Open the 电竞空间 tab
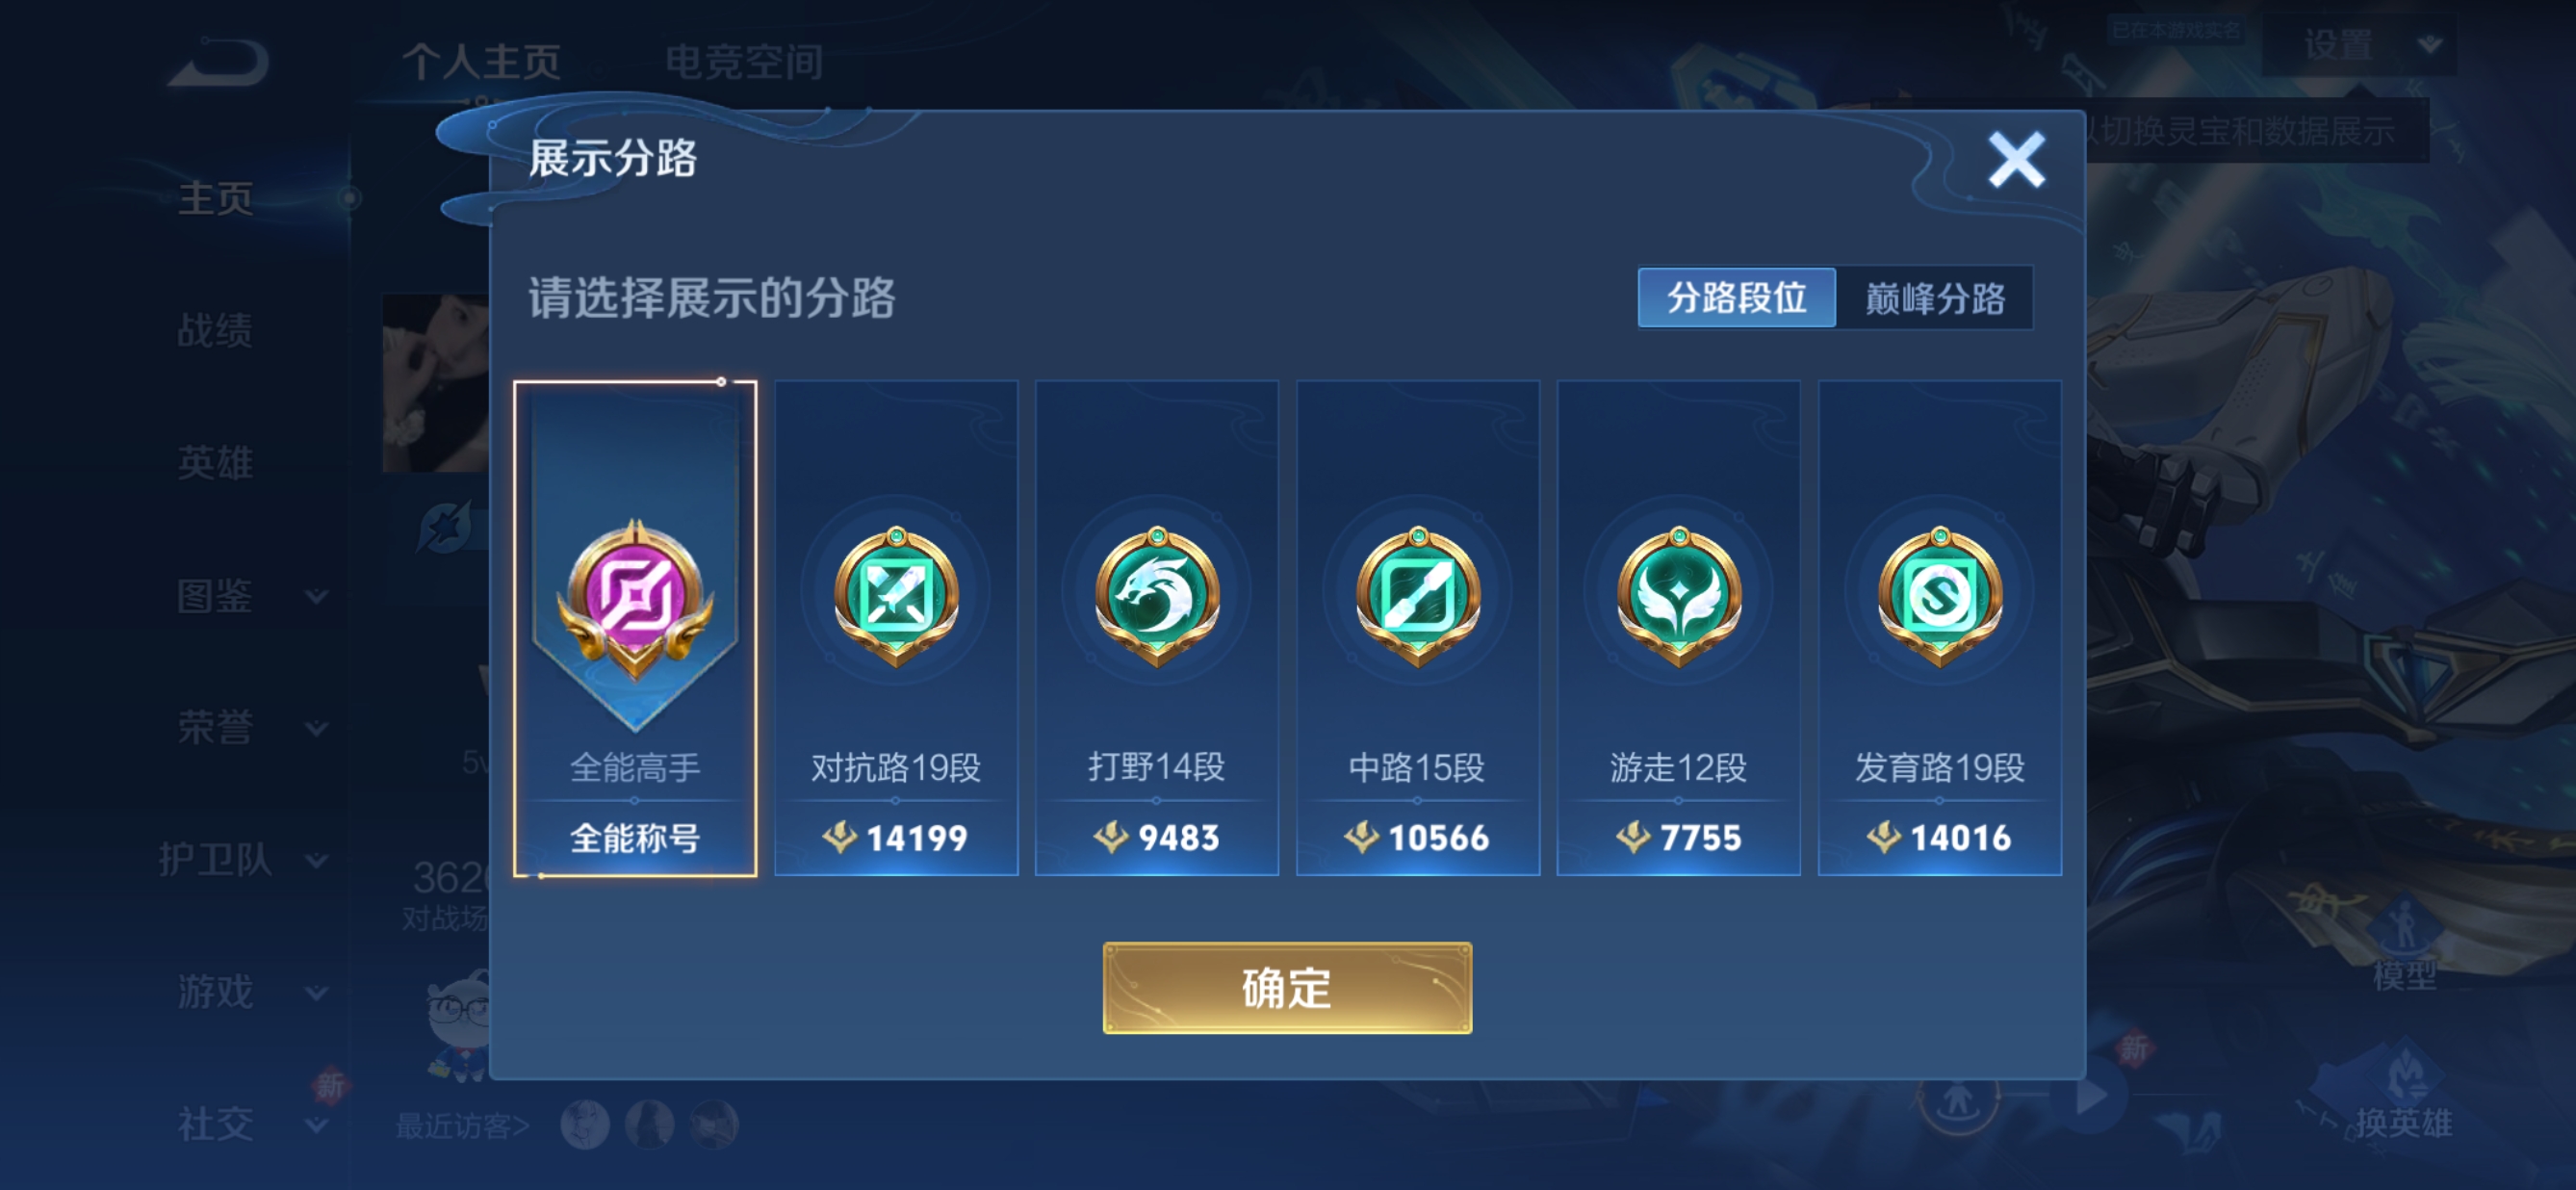This screenshot has width=2576, height=1190. (x=744, y=62)
